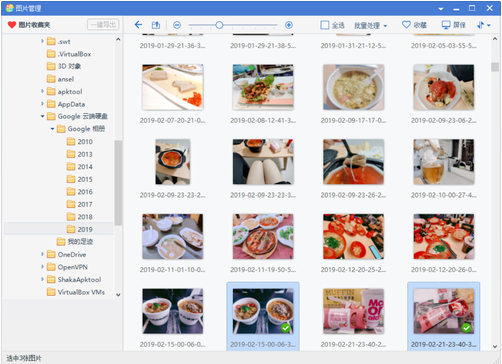Select muffin photo 2019-02-21-23-40-2

coord(353,311)
